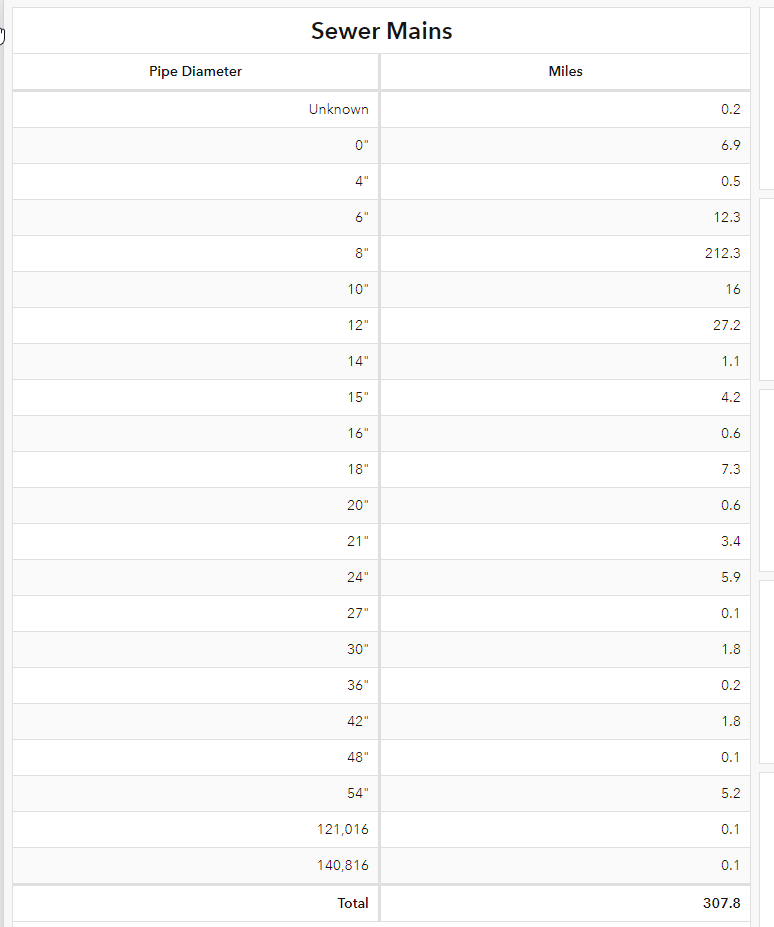Click the Total row label

352,903
